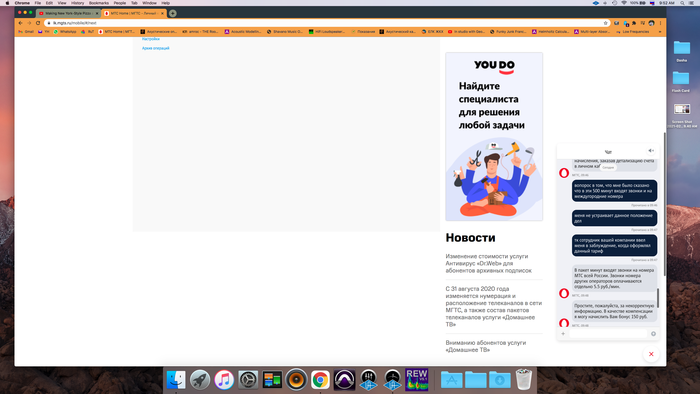The width and height of the screenshot is (700, 394).
Task: Open the orange speaker app in Dock
Action: point(296,380)
